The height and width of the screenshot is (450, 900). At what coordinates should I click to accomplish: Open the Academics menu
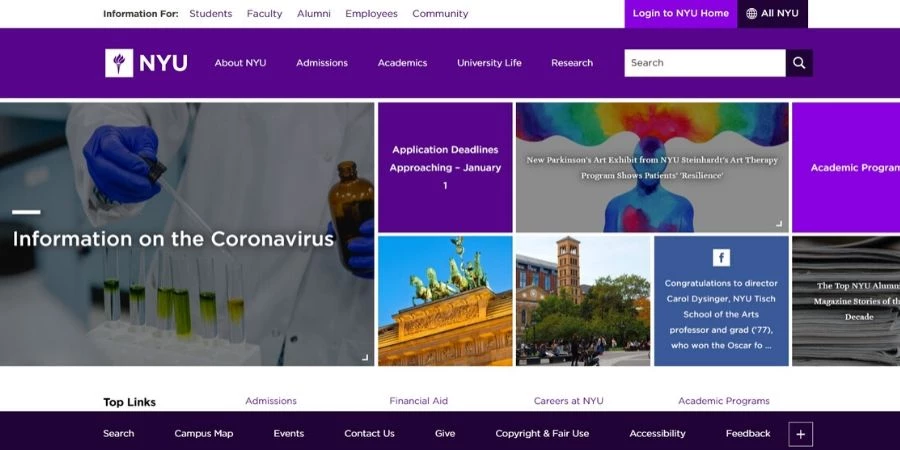point(402,63)
